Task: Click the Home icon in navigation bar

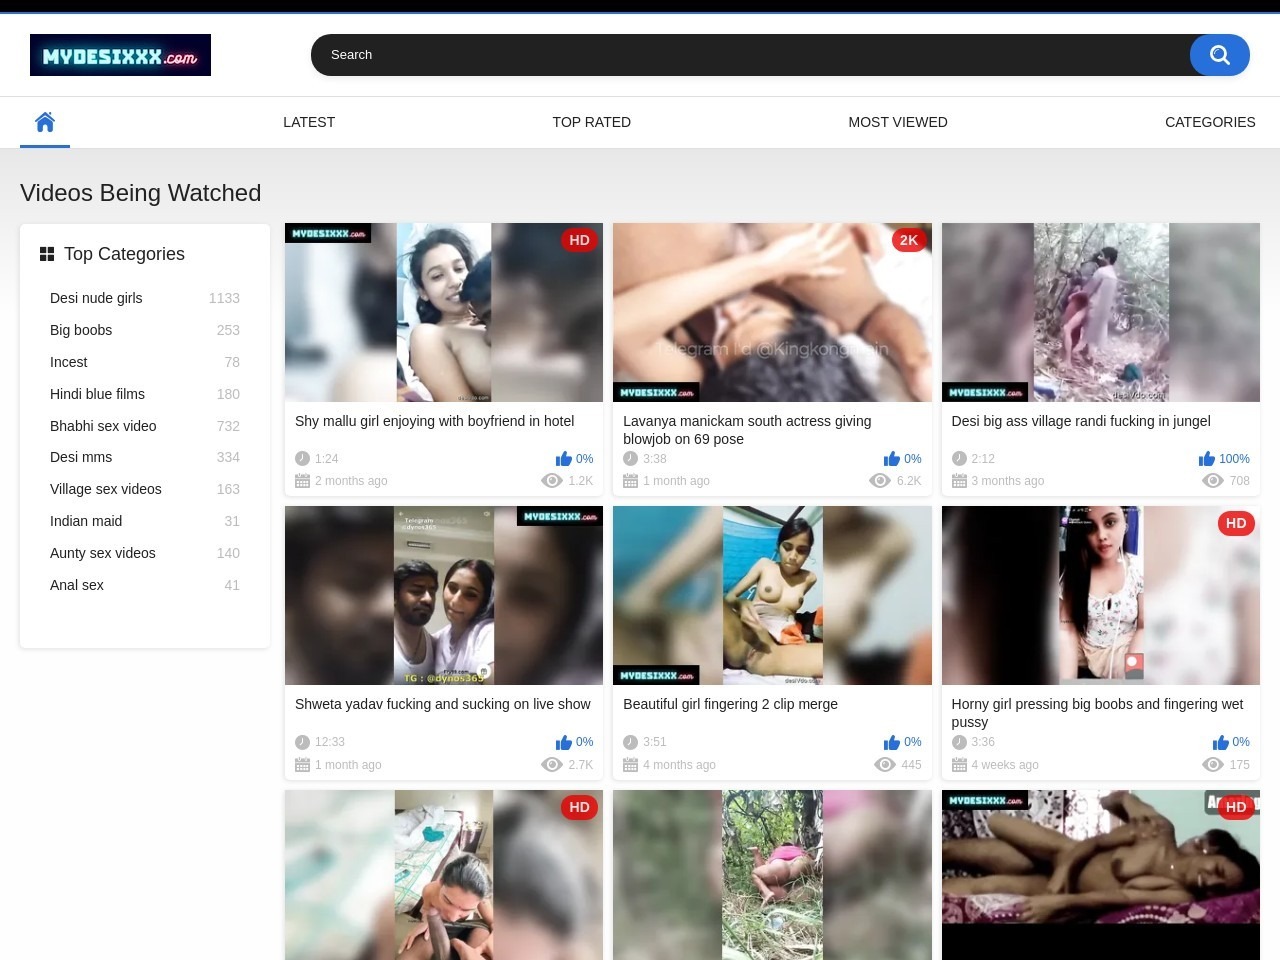Action: pos(45,122)
